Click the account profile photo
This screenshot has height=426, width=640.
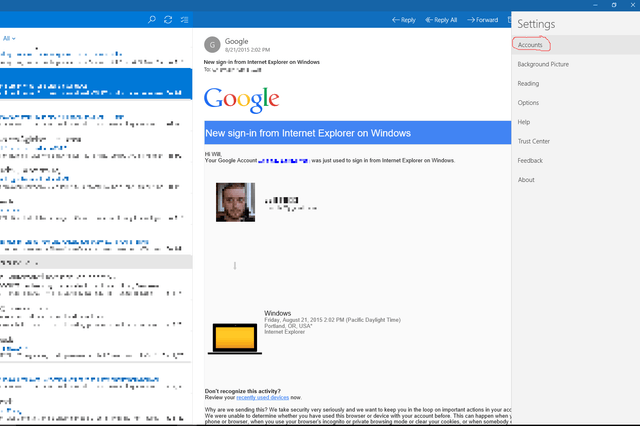tap(236, 202)
